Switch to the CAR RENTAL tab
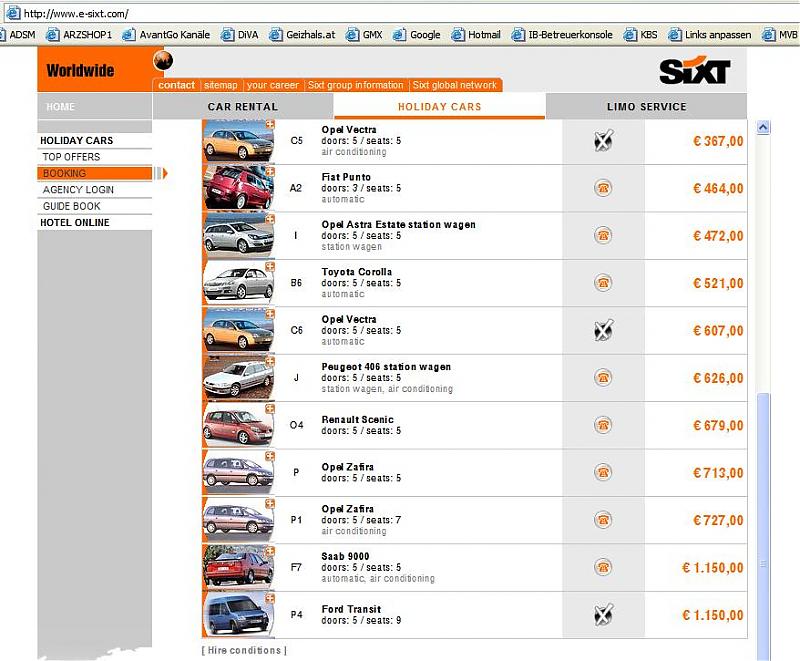This screenshot has height=661, width=800. pyautogui.click(x=243, y=107)
